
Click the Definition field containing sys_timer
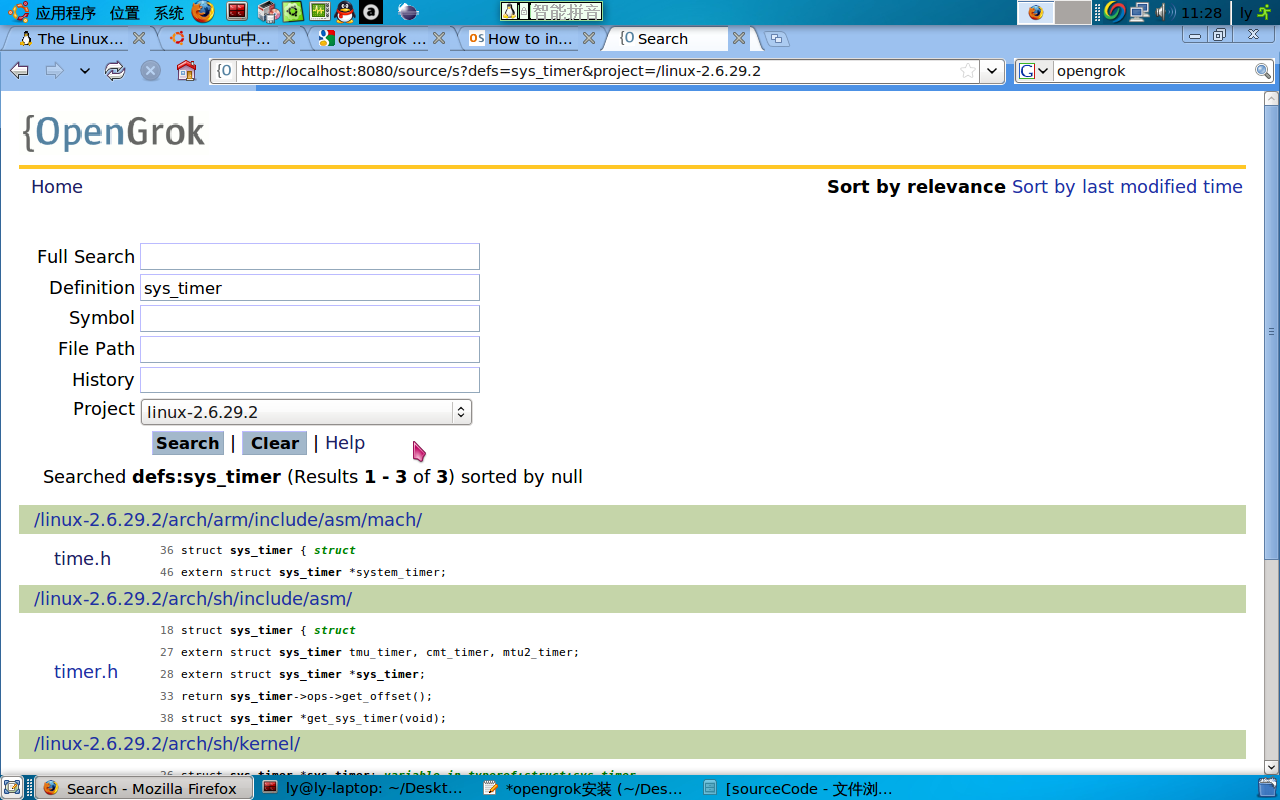[x=310, y=288]
